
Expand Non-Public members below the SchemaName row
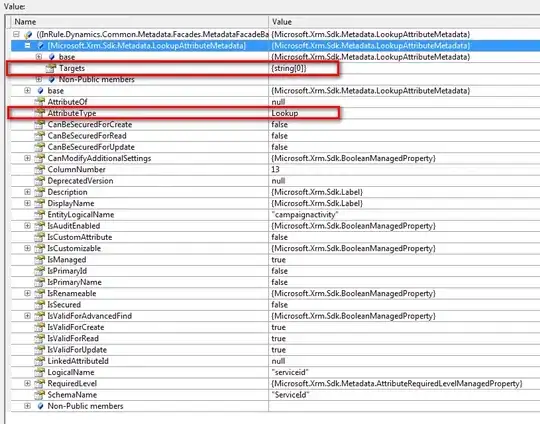pos(27,406)
